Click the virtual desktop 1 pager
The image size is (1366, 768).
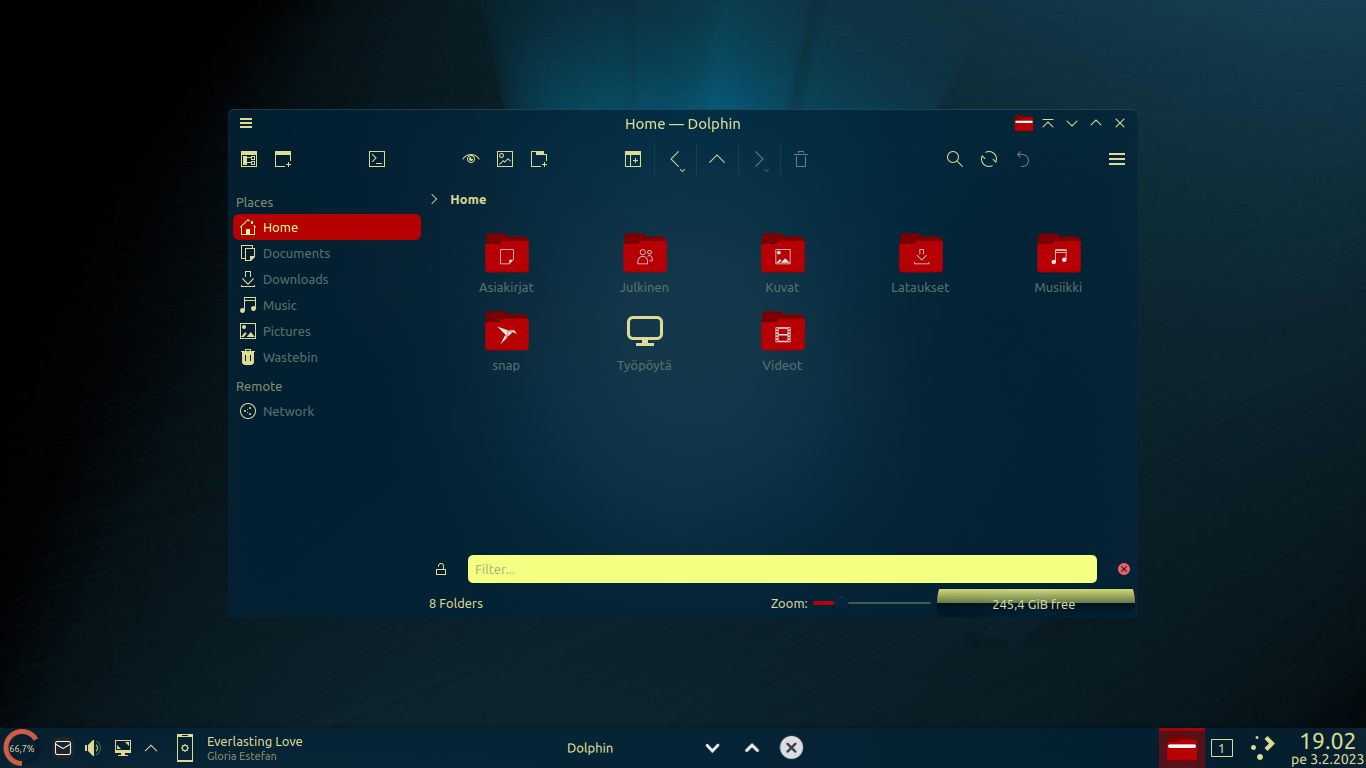click(1222, 748)
